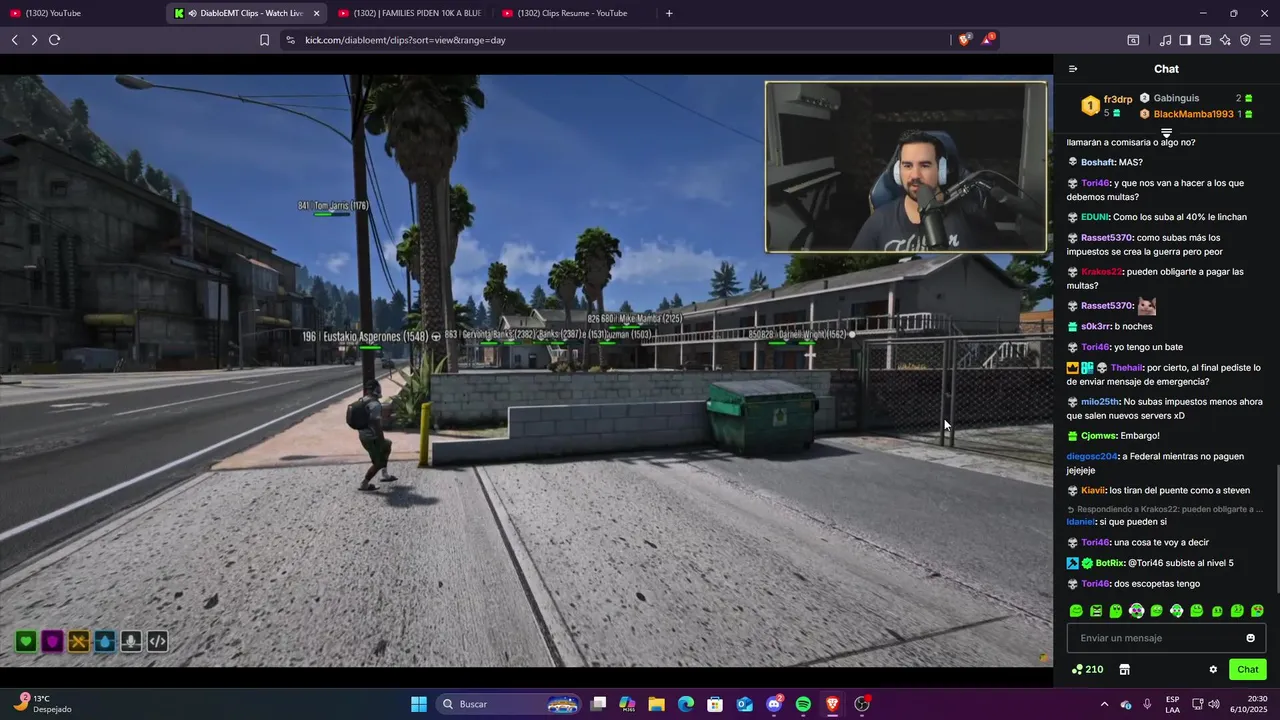
Task: Open the emoji picker in message box
Action: tap(1250, 638)
